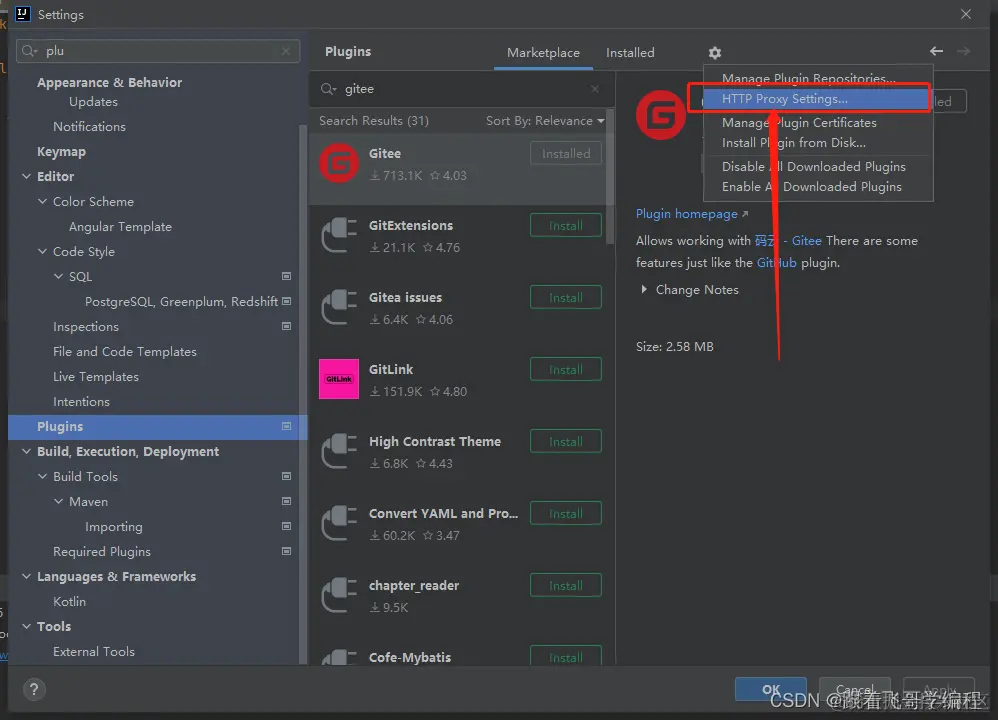Click the large Gitee logo in details
This screenshot has height=720, width=998.
[661, 115]
